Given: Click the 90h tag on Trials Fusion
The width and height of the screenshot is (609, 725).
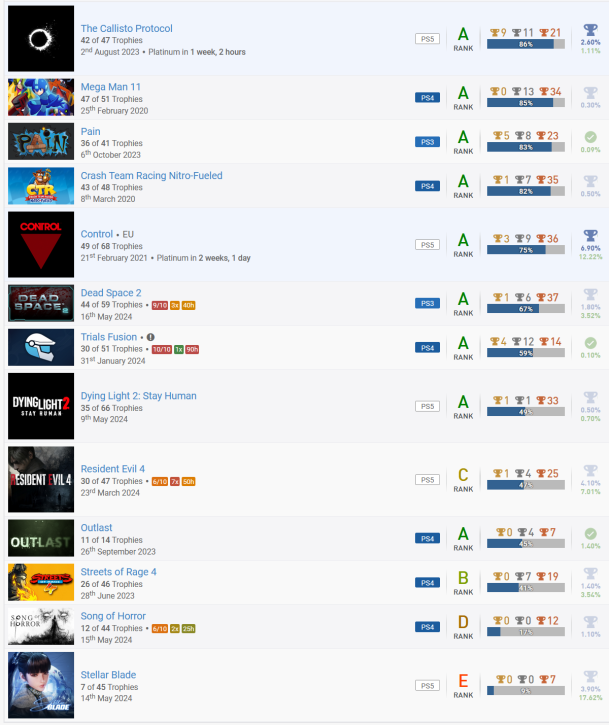Looking at the screenshot, I should tap(192, 350).
